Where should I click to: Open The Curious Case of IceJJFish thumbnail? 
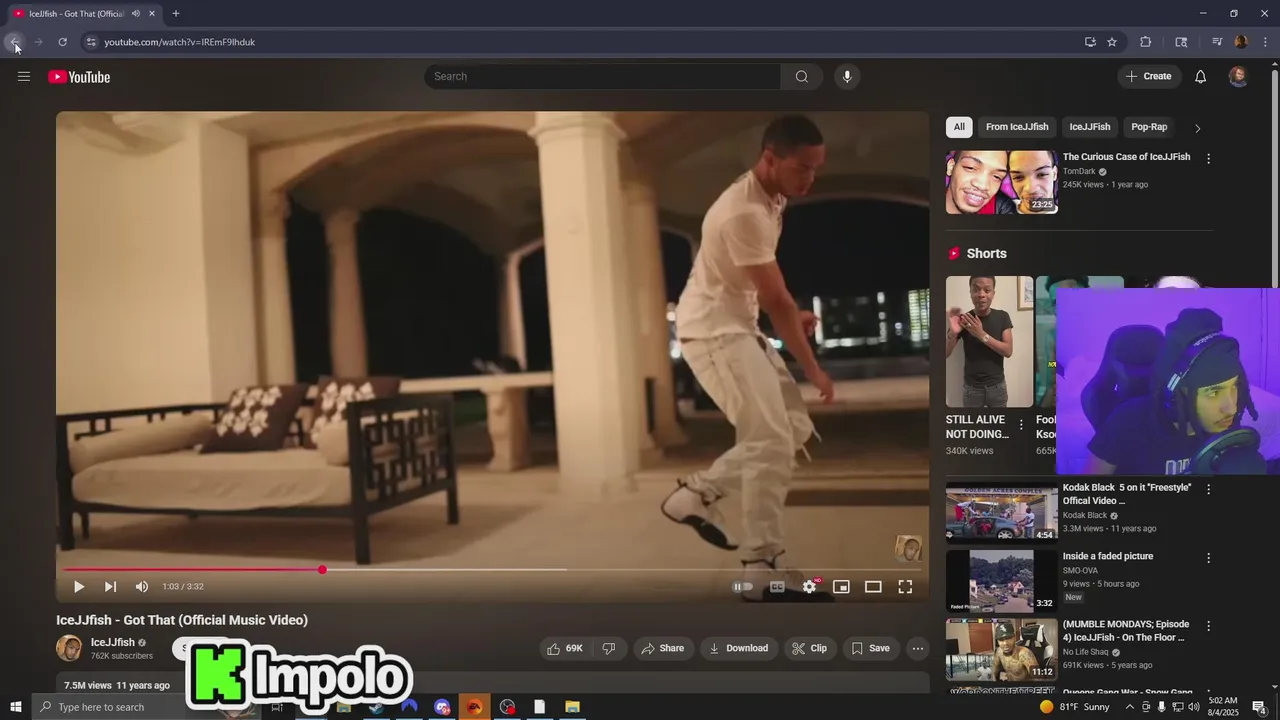[1002, 182]
